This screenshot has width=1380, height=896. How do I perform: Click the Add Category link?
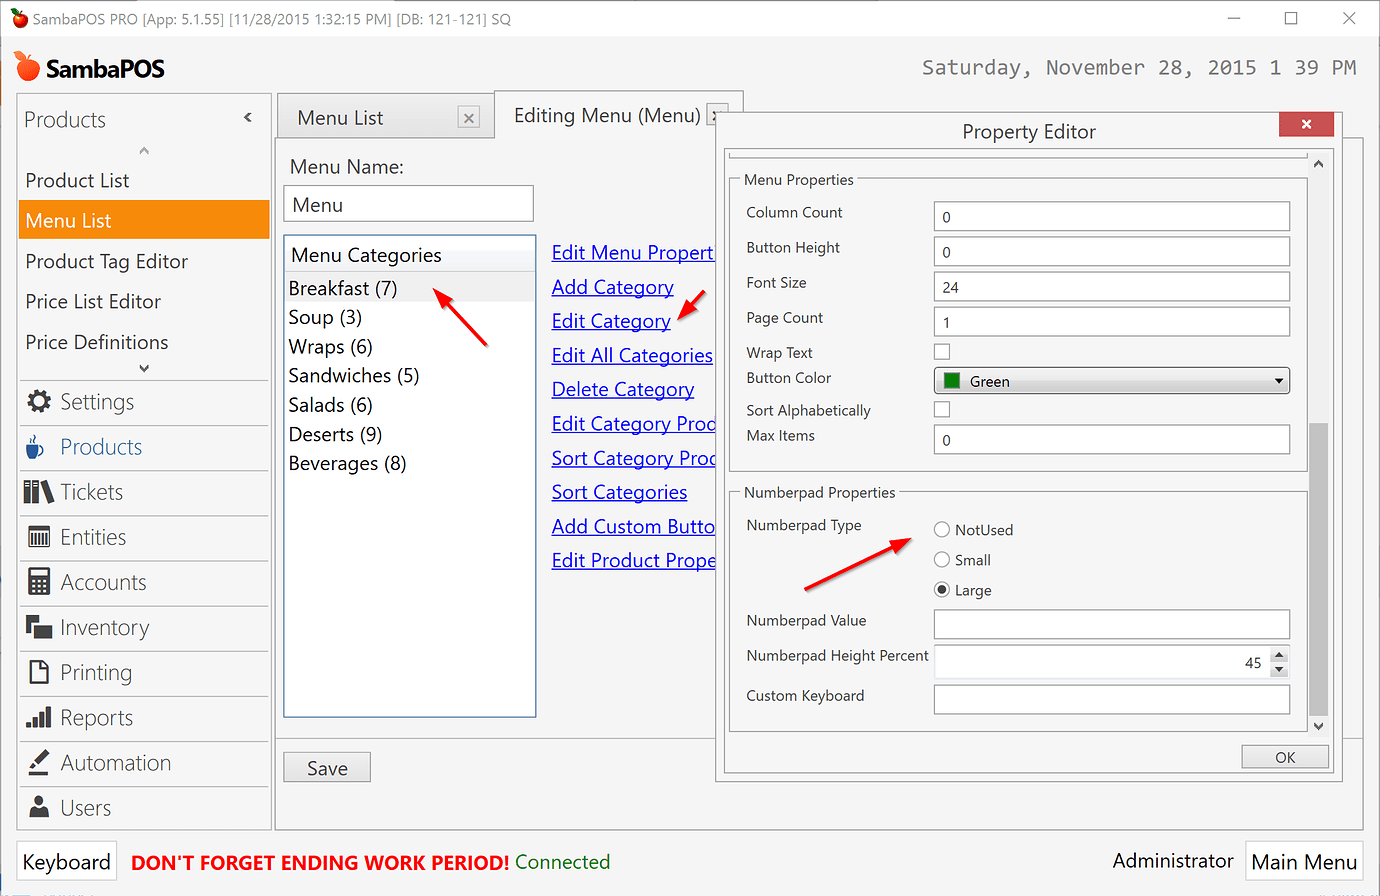[612, 287]
